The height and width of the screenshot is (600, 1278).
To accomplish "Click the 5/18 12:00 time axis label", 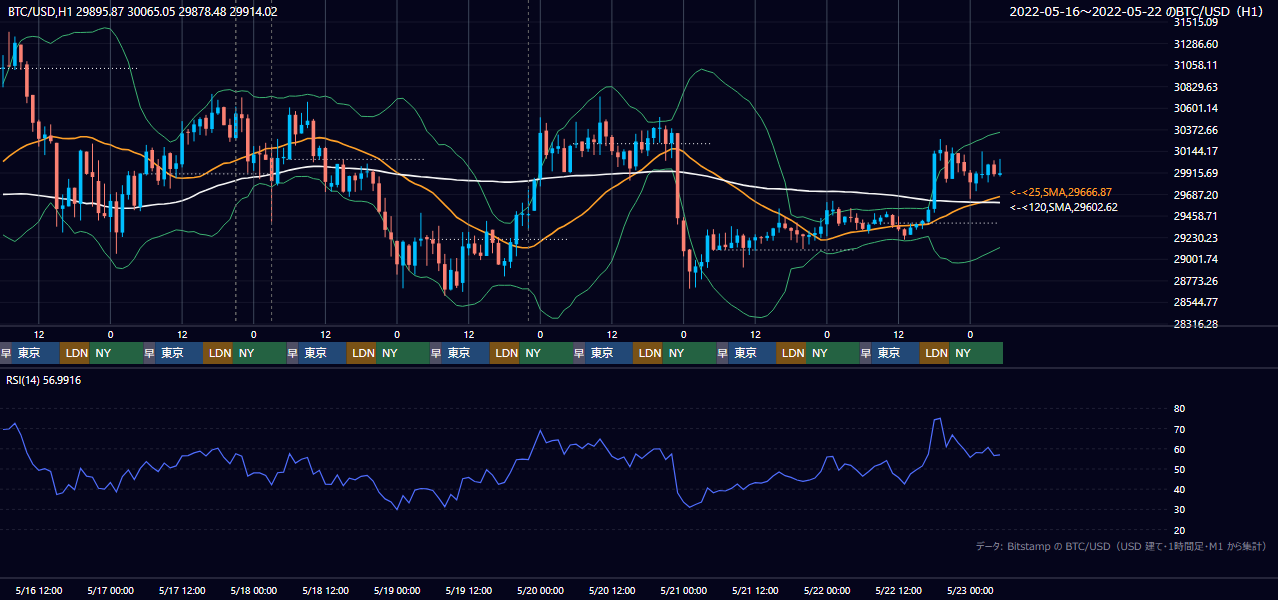I will pyautogui.click(x=325, y=590).
